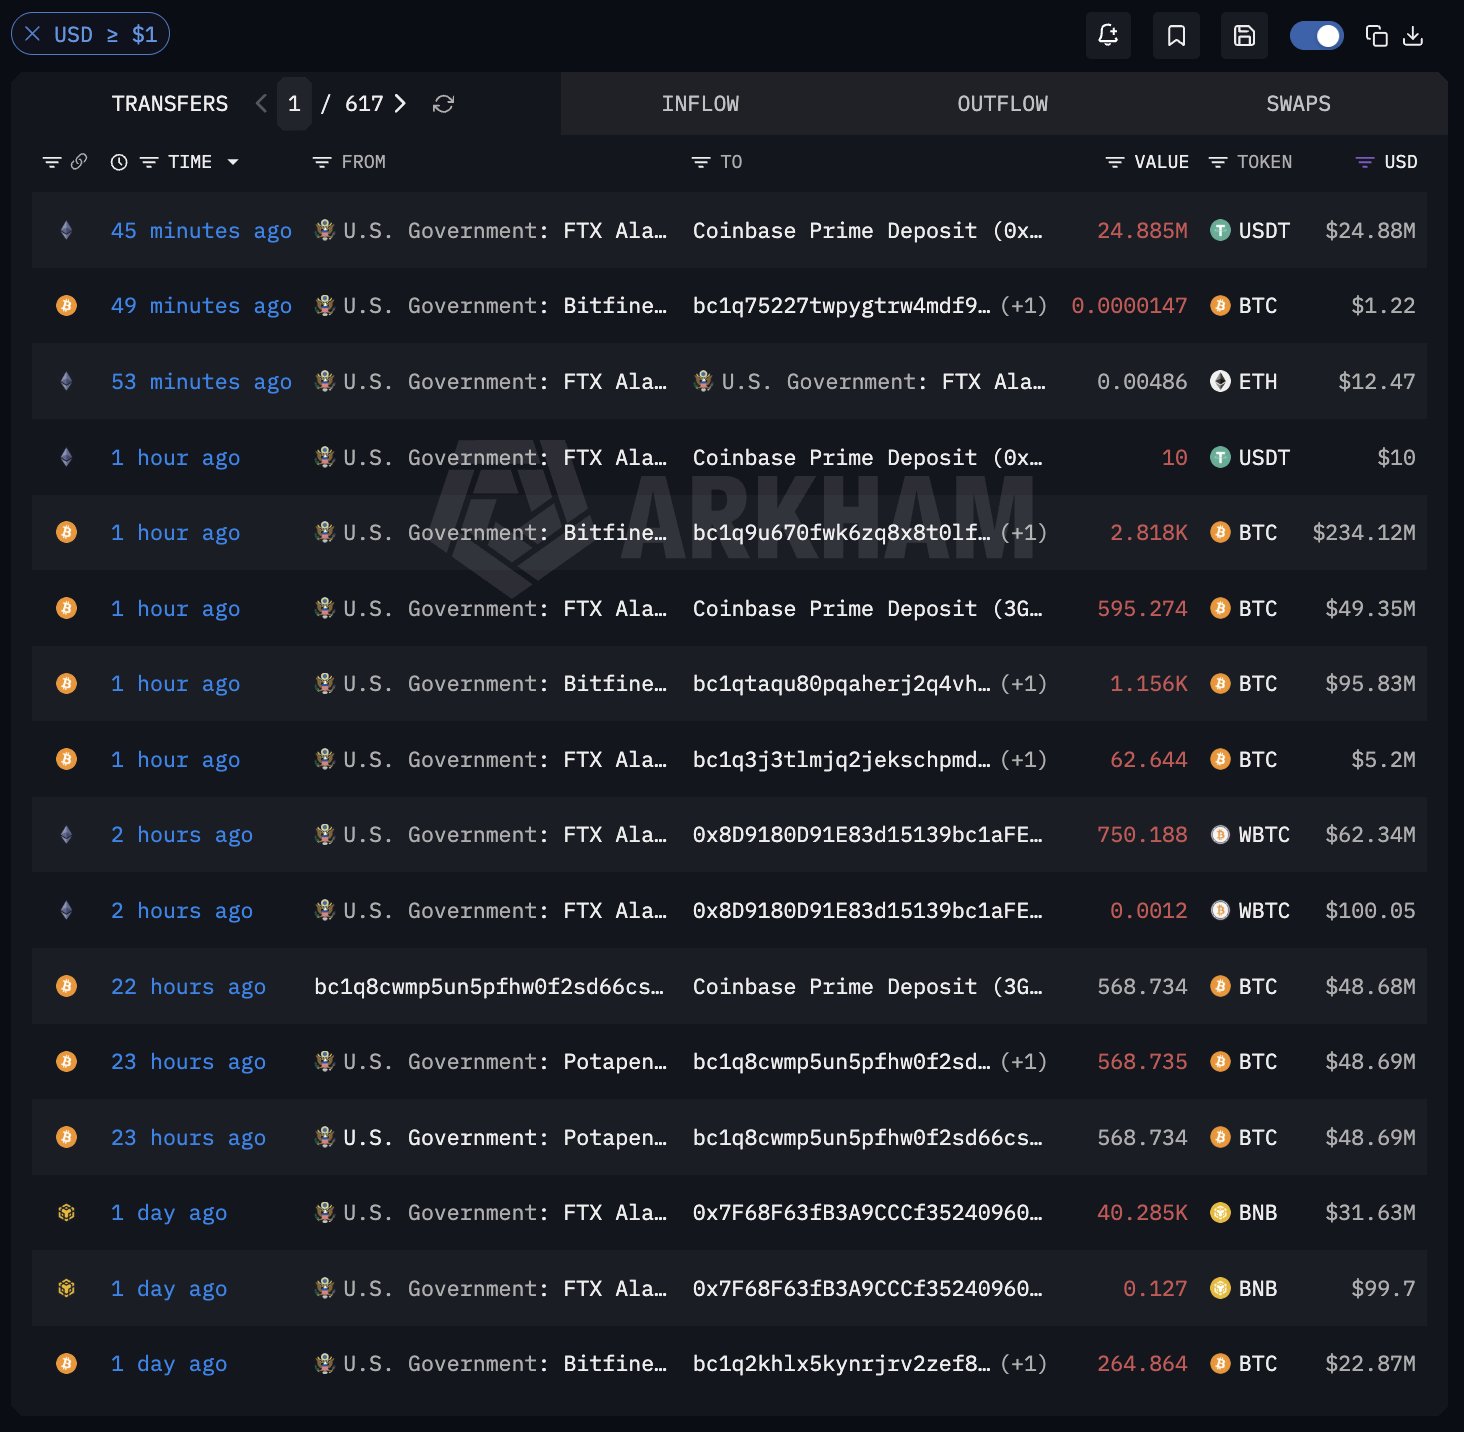1464x1432 pixels.
Task: Click the page number field showing 1
Action: [x=294, y=104]
